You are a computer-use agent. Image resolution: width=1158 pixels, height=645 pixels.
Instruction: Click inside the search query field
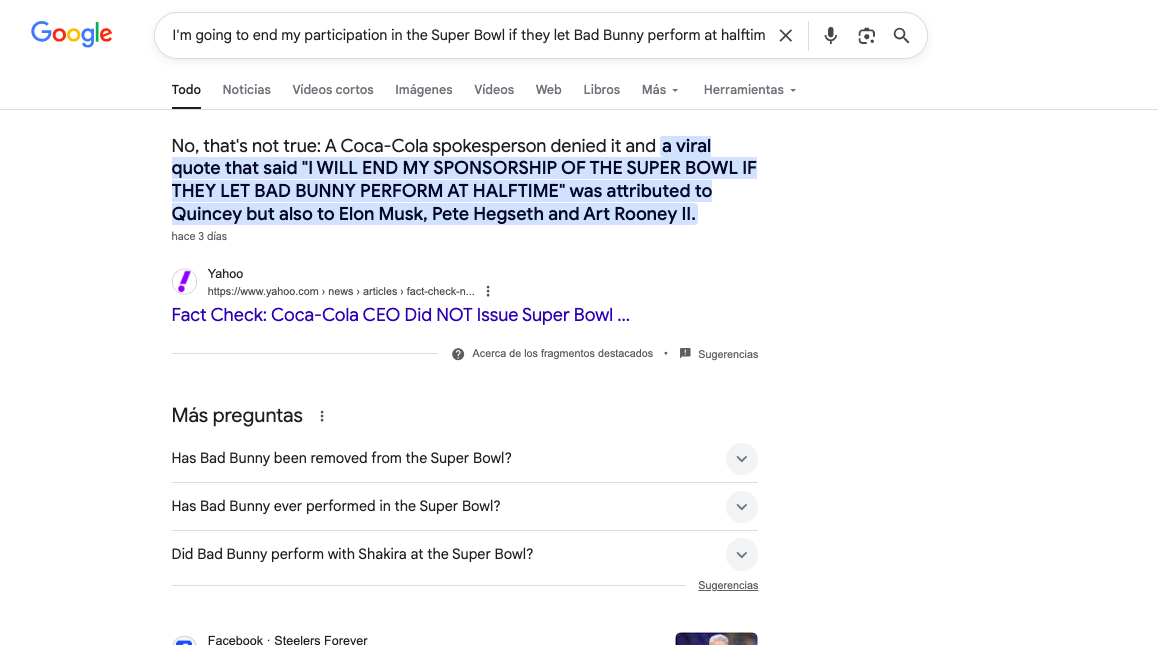click(x=468, y=36)
